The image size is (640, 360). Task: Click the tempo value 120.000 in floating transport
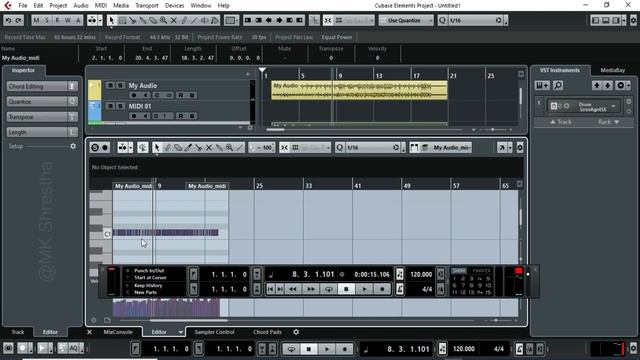tap(421, 274)
